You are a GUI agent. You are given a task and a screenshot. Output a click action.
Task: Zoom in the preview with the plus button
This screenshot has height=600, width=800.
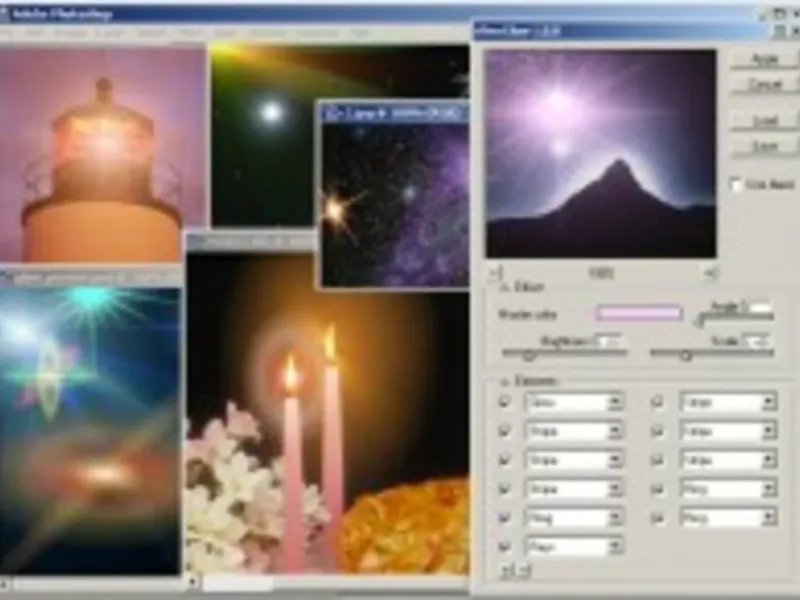pos(711,274)
